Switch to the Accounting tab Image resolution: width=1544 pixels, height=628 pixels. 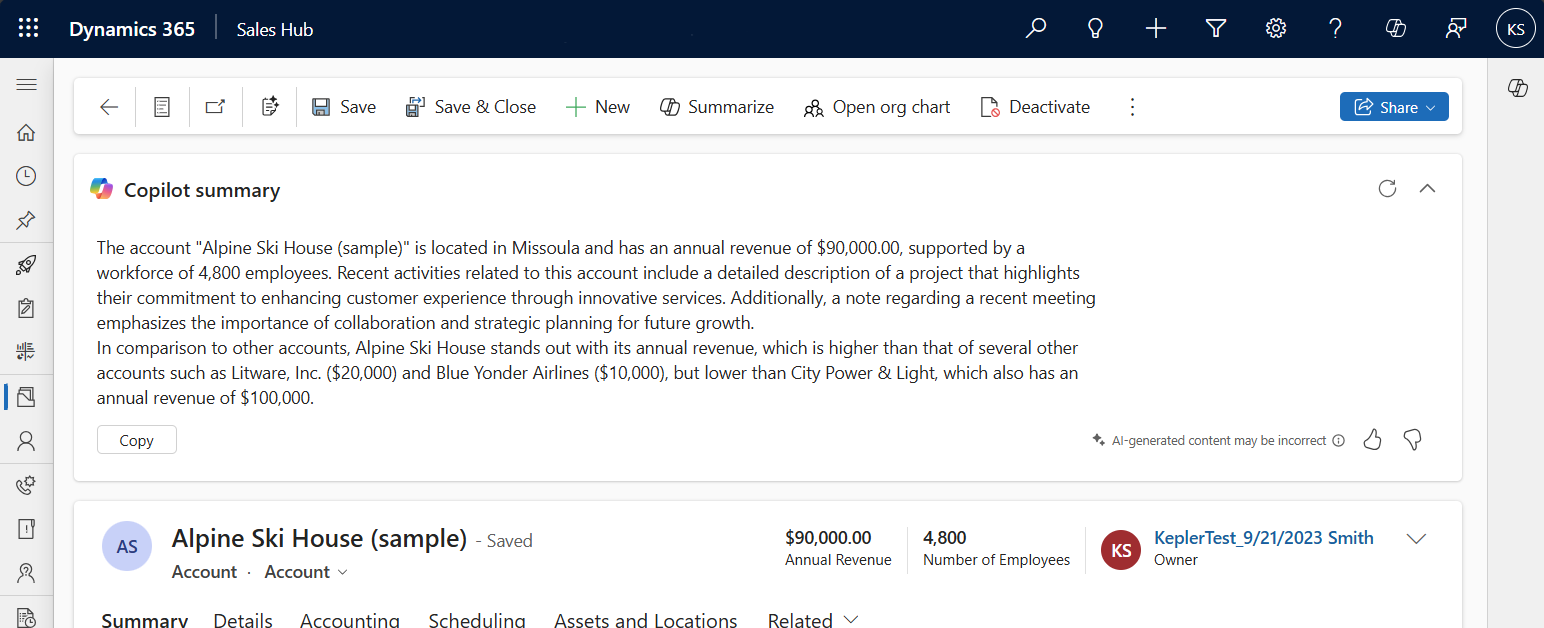point(350,620)
